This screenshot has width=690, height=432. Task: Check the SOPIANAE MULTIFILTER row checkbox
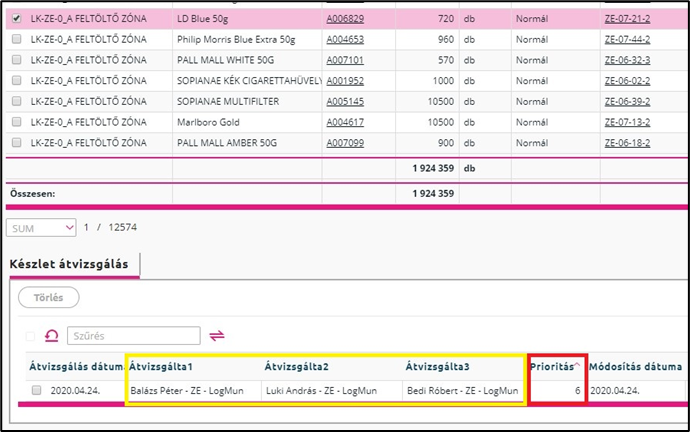tap(17, 101)
